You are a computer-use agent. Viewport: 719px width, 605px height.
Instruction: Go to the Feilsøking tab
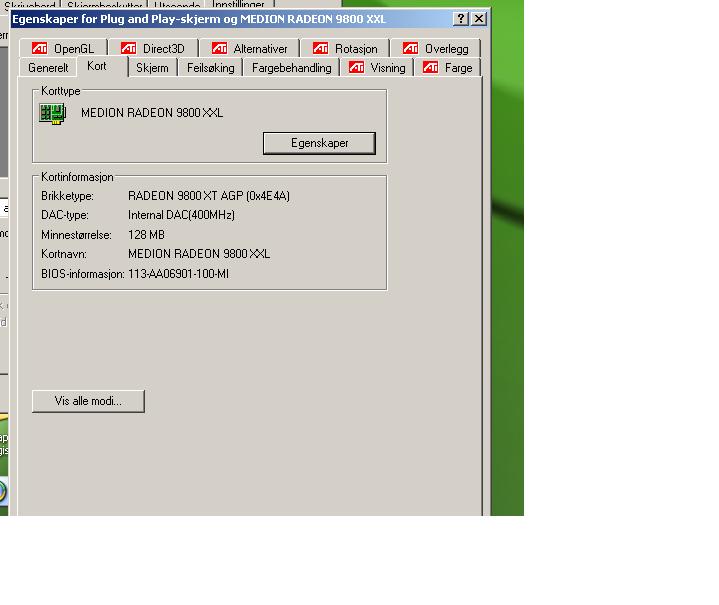210,68
